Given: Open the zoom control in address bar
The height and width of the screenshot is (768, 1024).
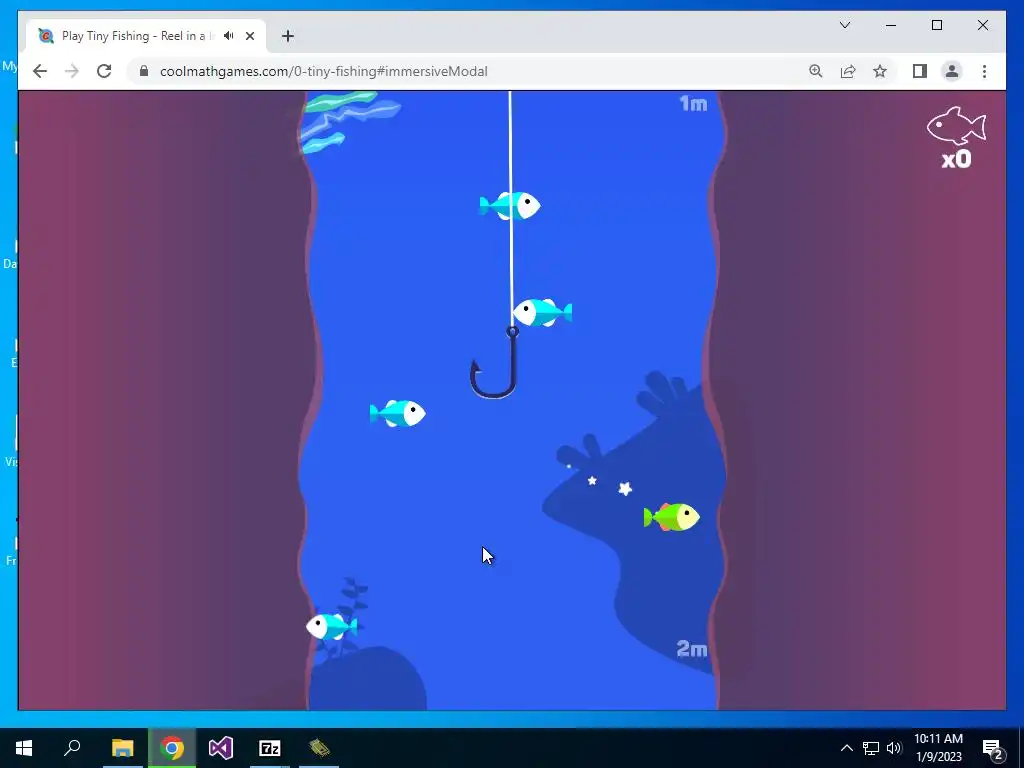Looking at the screenshot, I should click(x=816, y=71).
